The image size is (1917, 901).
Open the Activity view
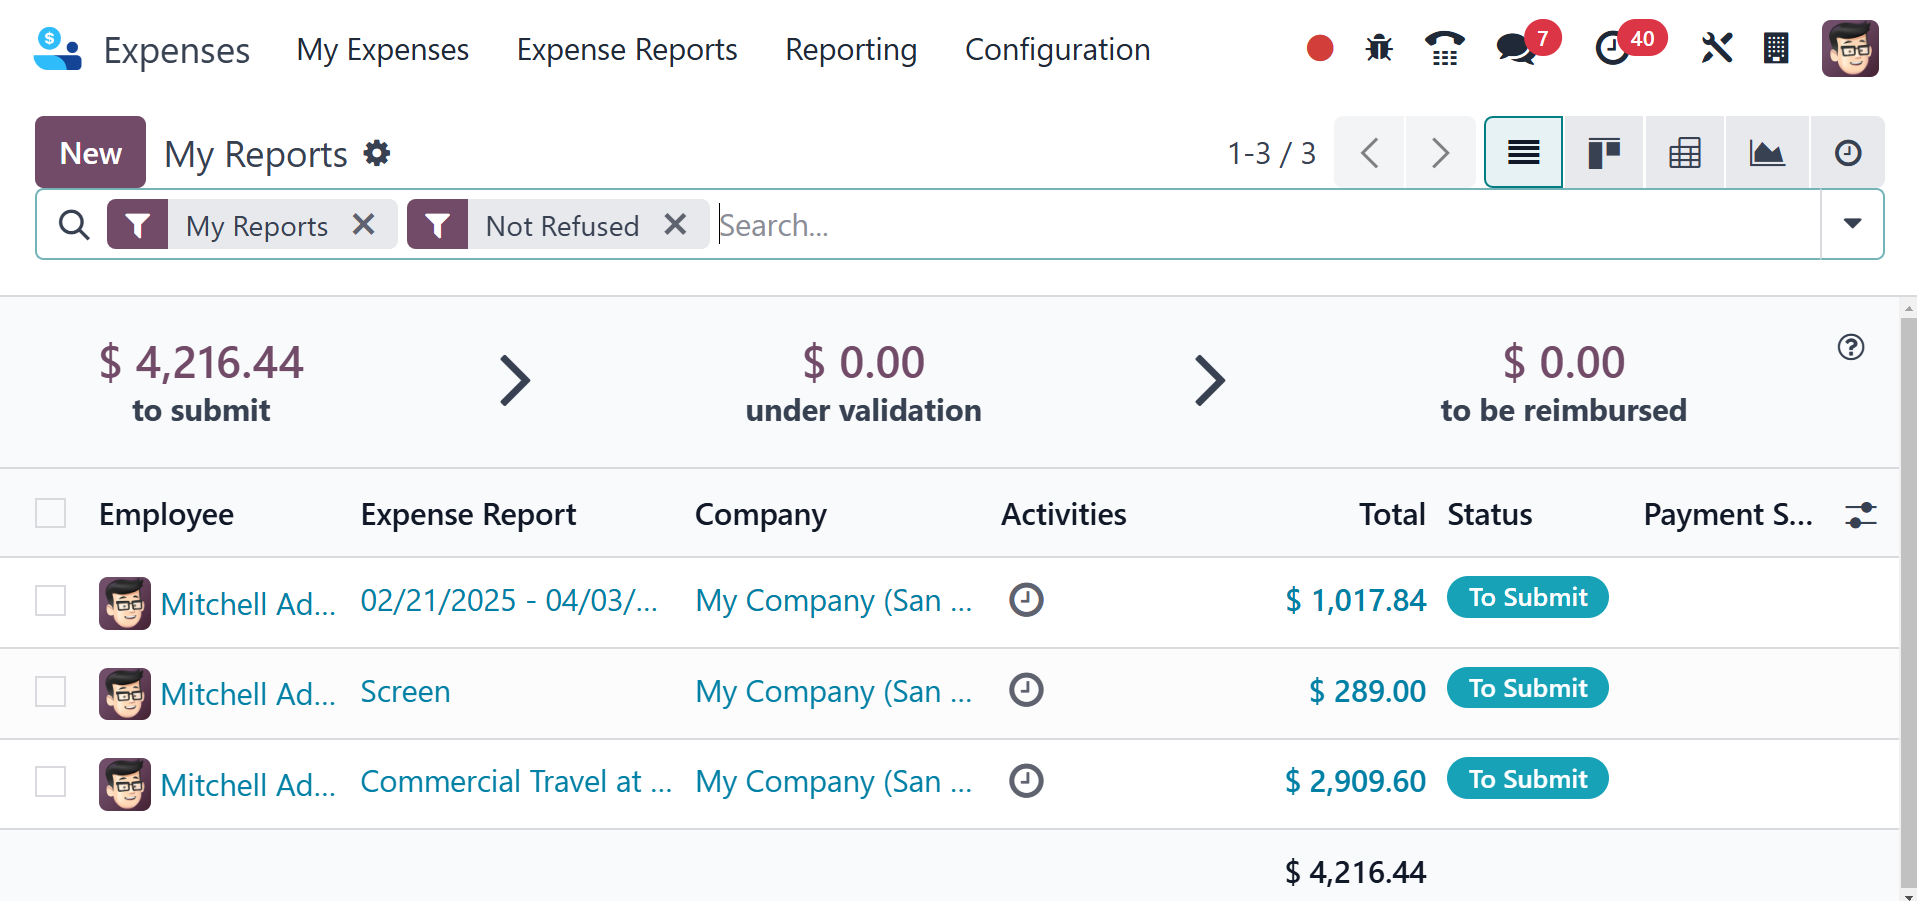(1848, 153)
